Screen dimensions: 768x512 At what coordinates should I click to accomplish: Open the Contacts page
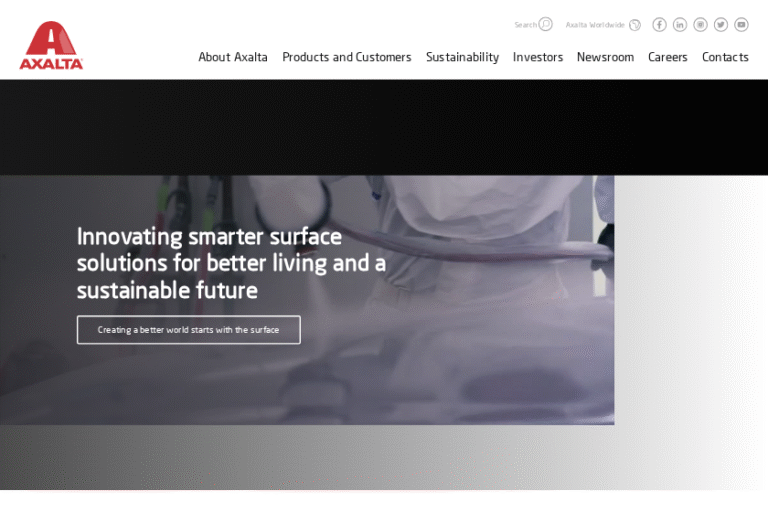point(725,57)
